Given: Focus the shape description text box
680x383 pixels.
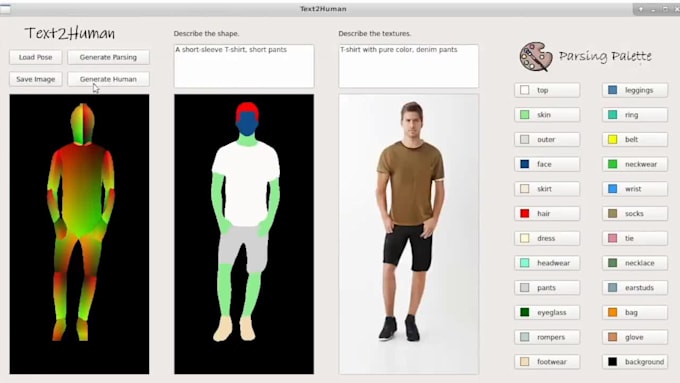Looking at the screenshot, I should pos(244,66).
